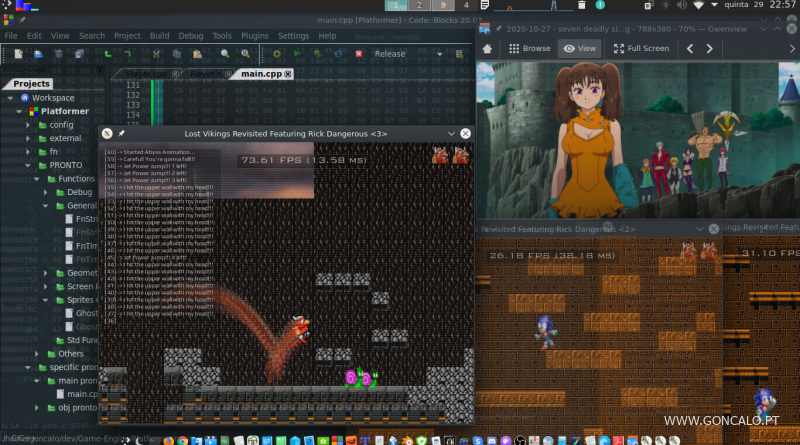Open the View menu in Code::Blocks
Screen dimensions: 800x445
pyautogui.click(x=60, y=36)
